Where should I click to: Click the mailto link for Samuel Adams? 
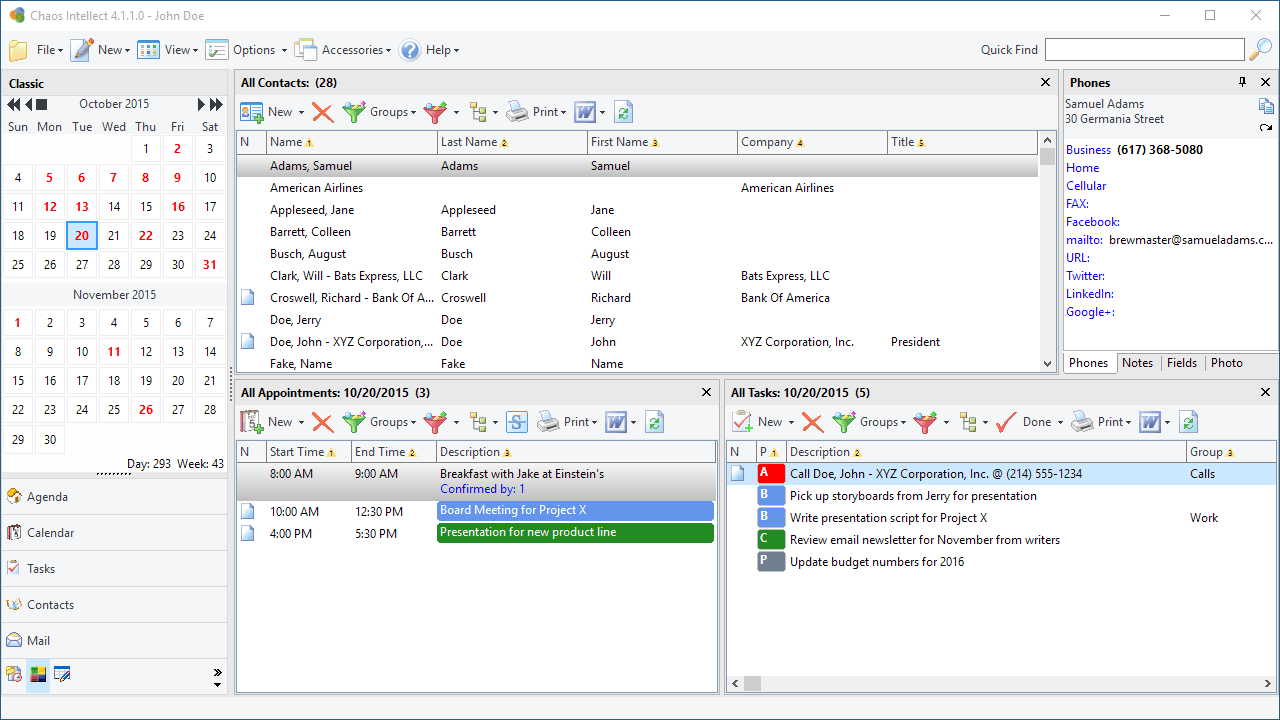point(1084,240)
